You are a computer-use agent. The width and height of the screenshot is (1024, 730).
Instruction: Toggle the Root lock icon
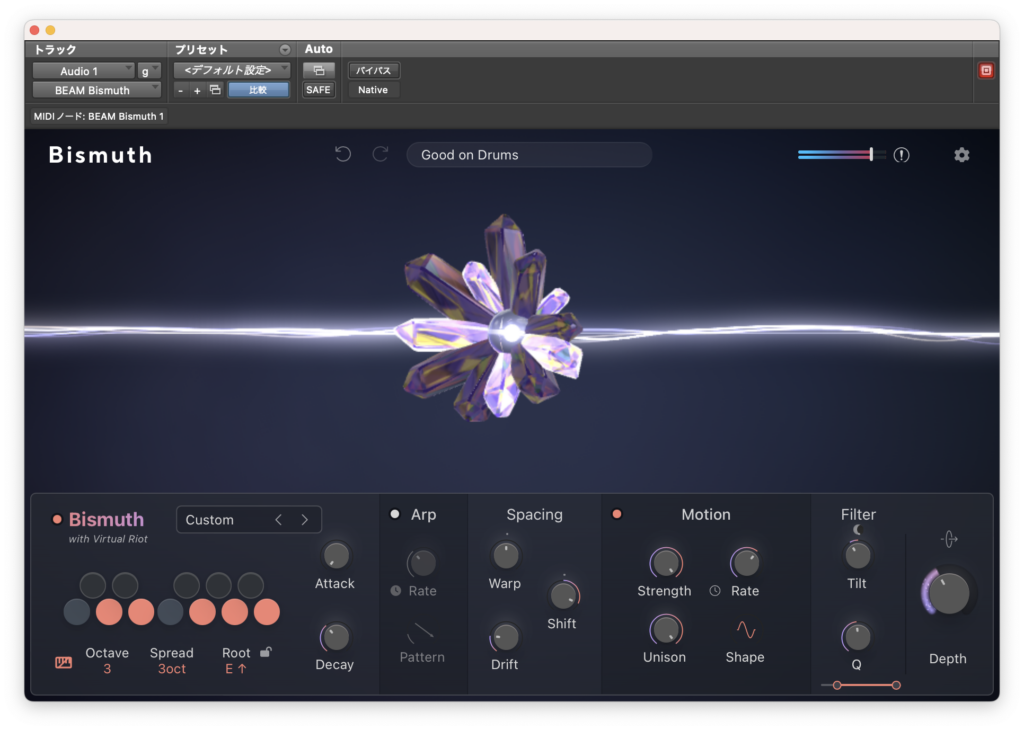(x=266, y=652)
